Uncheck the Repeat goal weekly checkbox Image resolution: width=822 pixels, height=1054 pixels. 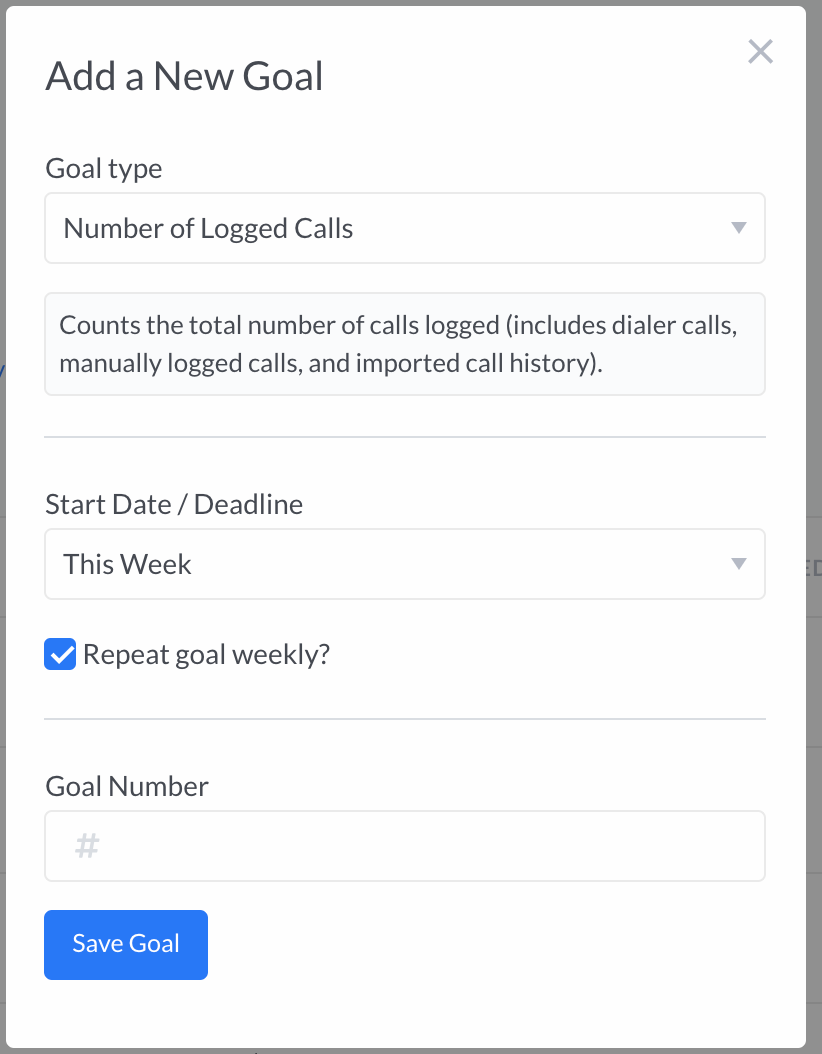pos(60,654)
